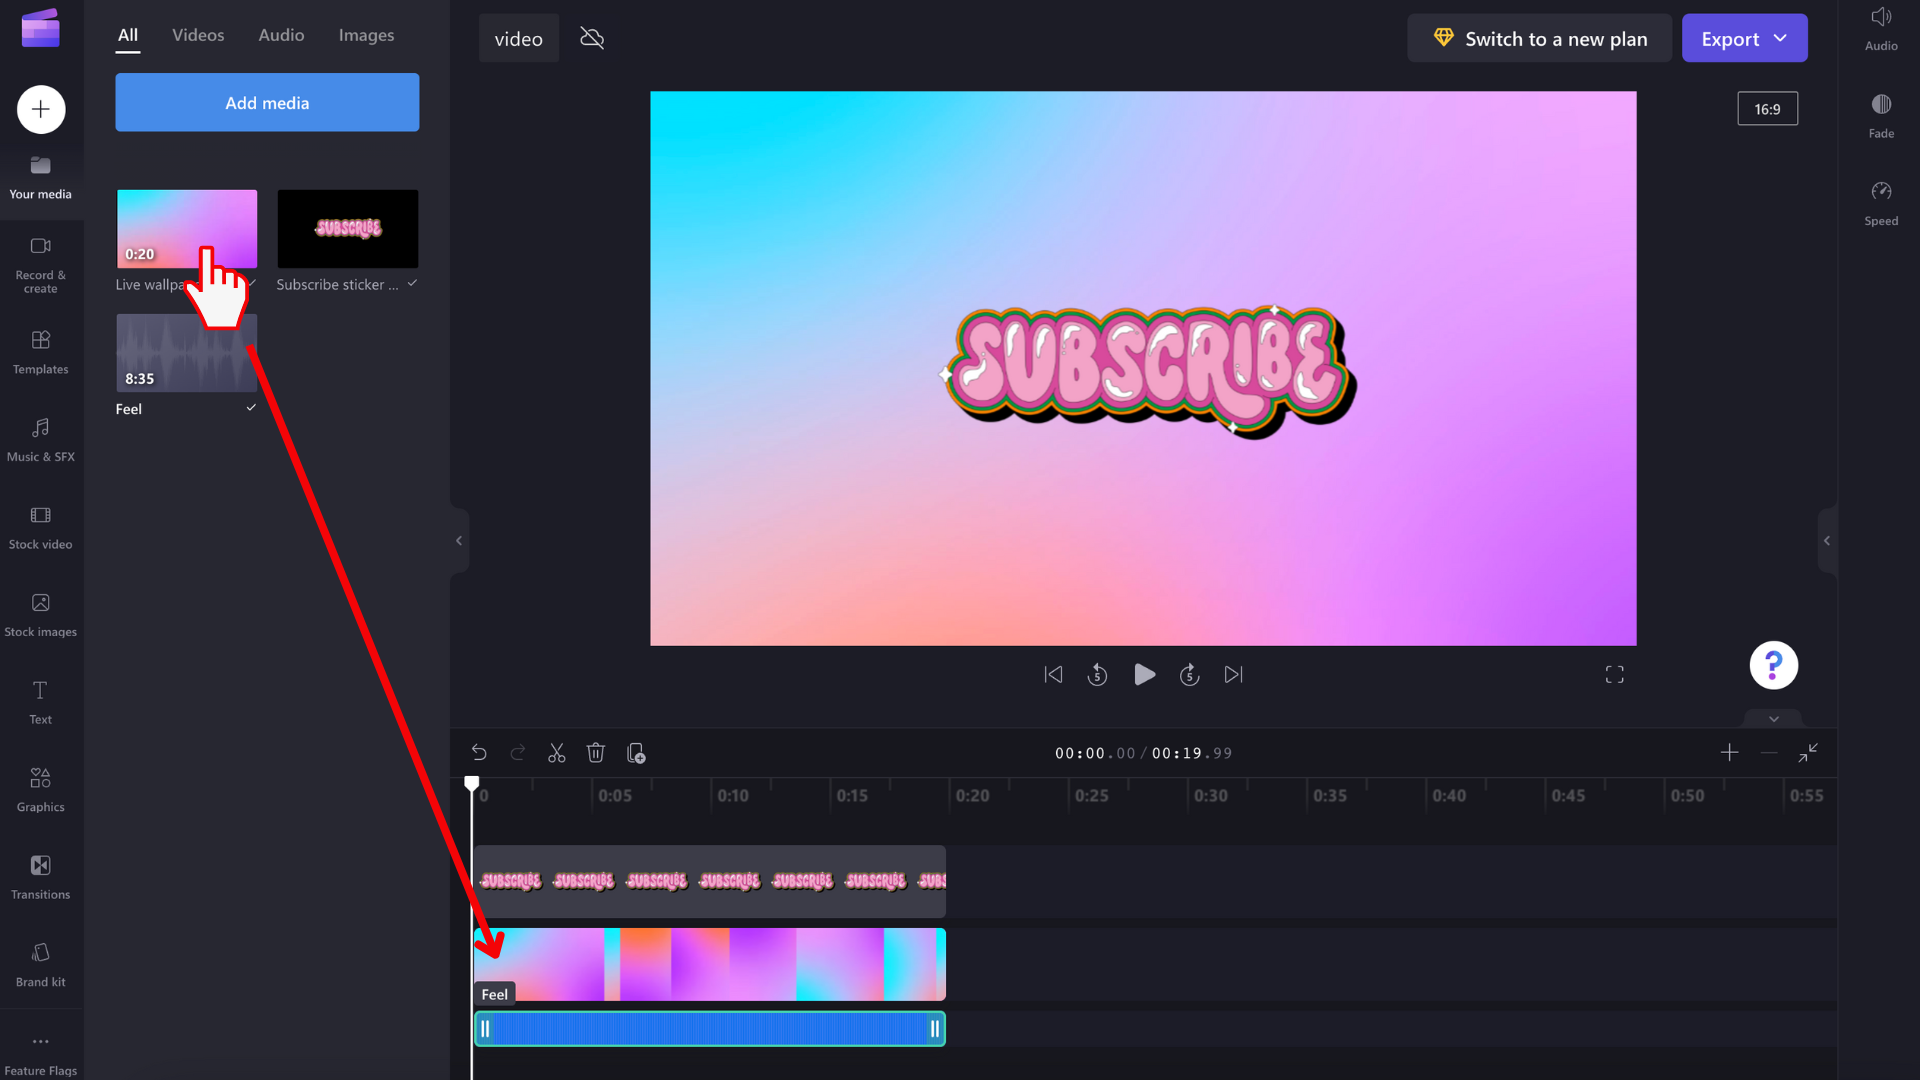Expand the Export dropdown options
The height and width of the screenshot is (1080, 1920).
(1783, 38)
